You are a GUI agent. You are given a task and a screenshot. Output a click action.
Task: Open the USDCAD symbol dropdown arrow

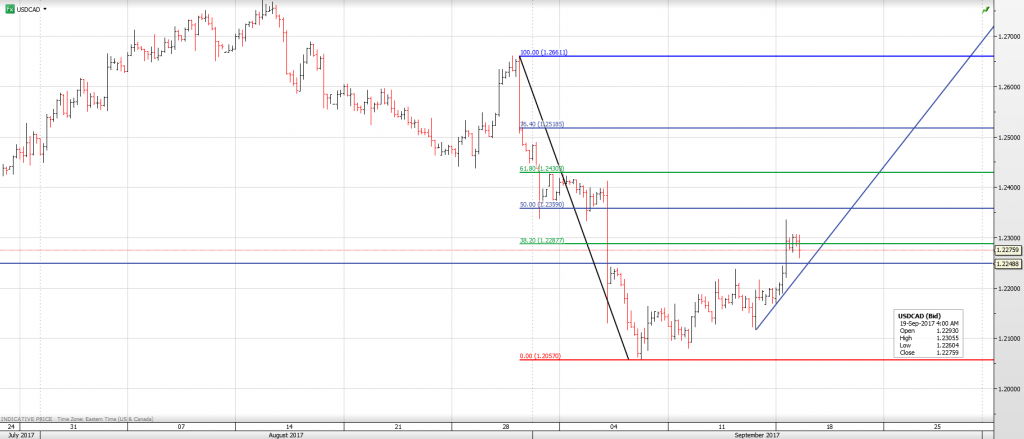pyautogui.click(x=47, y=8)
